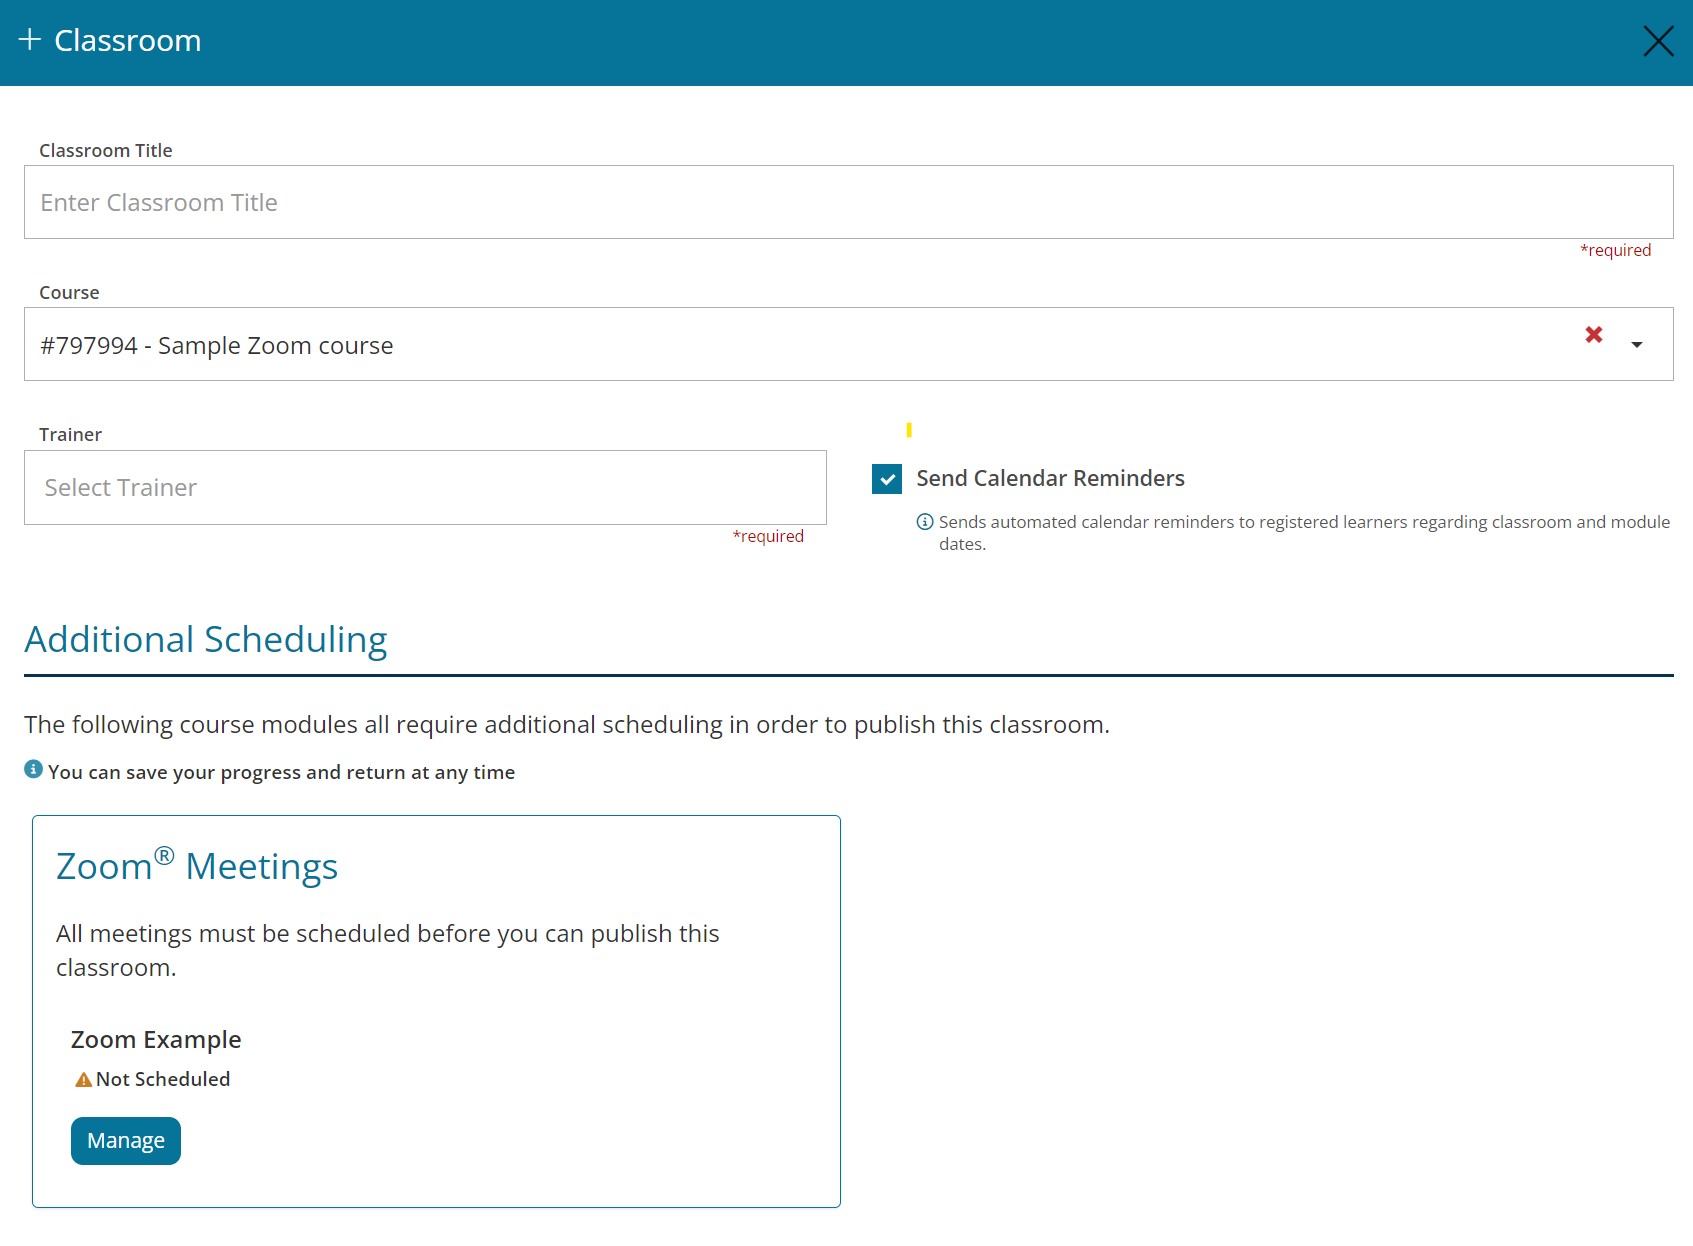Screen dimensions: 1693x1246
Task: Click the blue info icon near save progress note
Action: click(x=33, y=769)
